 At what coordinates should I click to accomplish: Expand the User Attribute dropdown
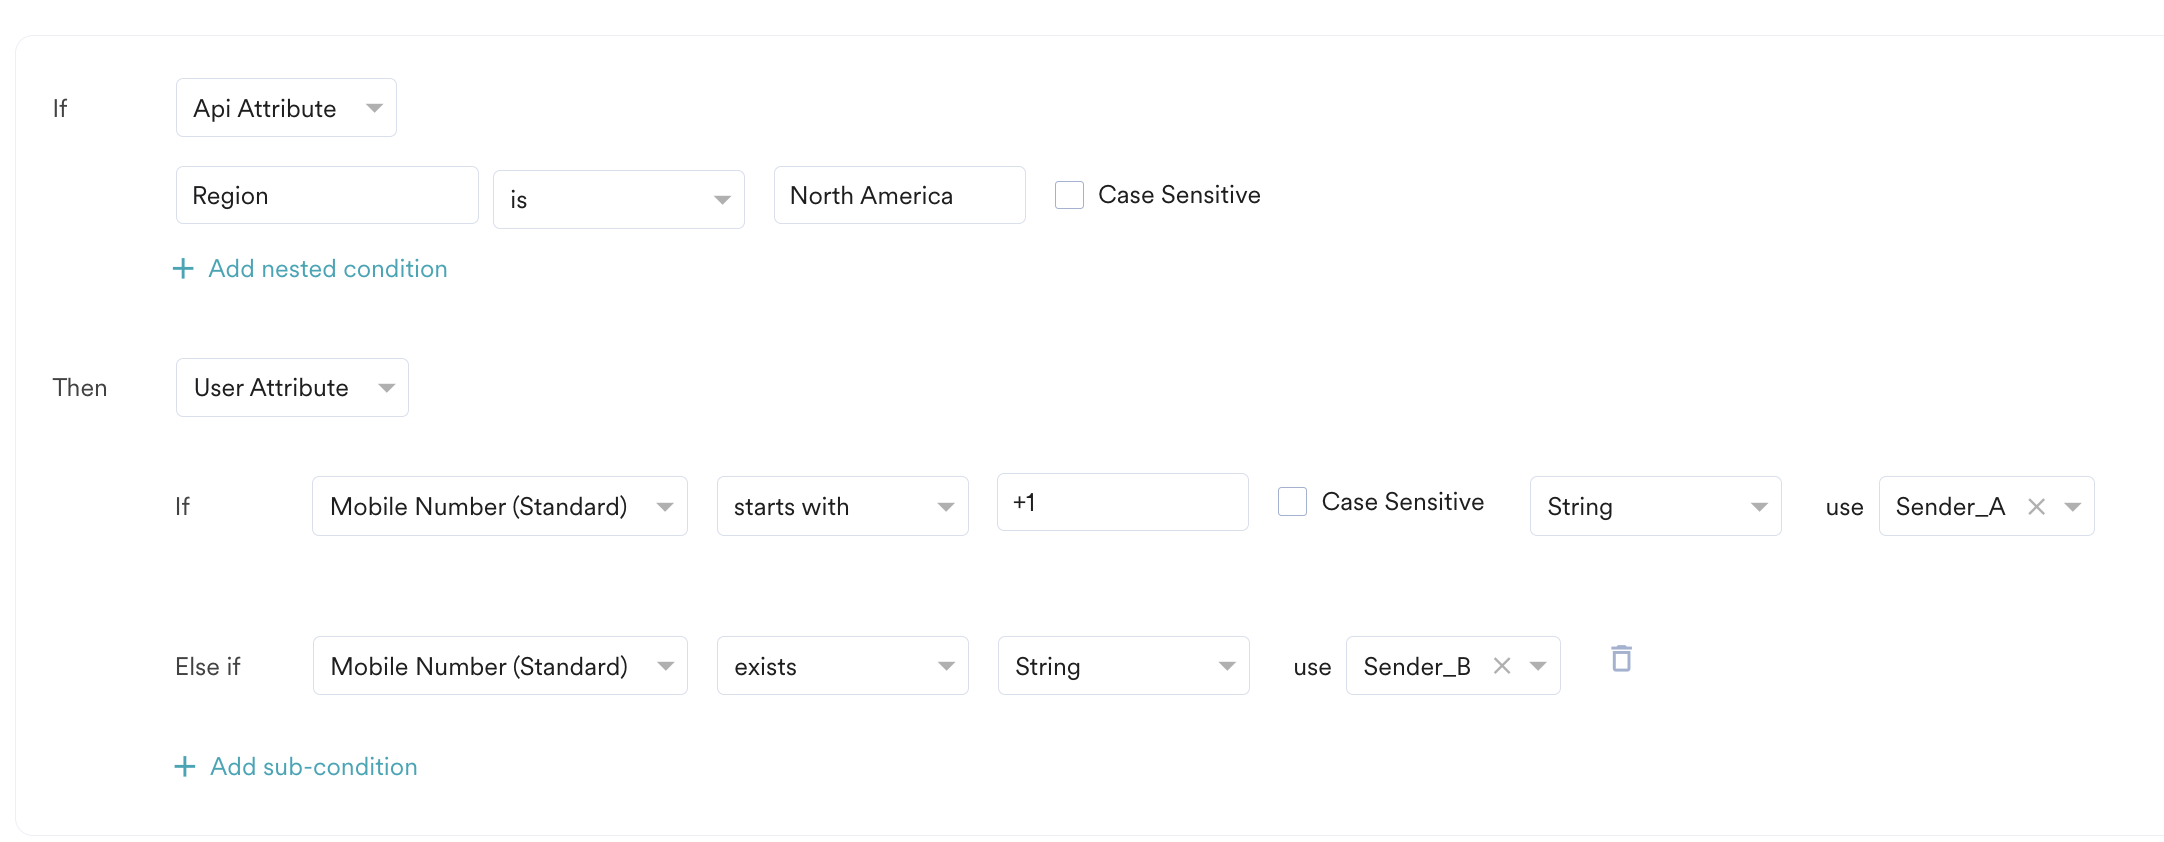click(x=292, y=388)
